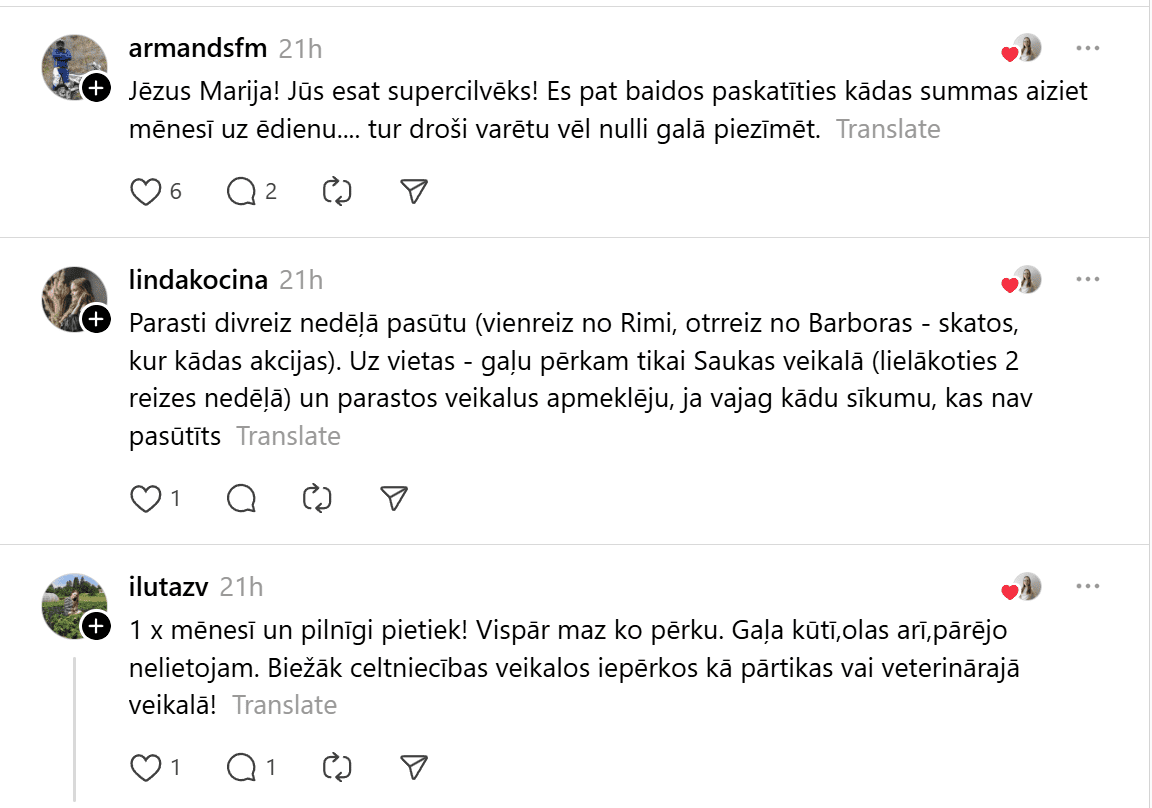The image size is (1152, 808).
Task: Translate lindakocina's comment
Action: click(288, 436)
